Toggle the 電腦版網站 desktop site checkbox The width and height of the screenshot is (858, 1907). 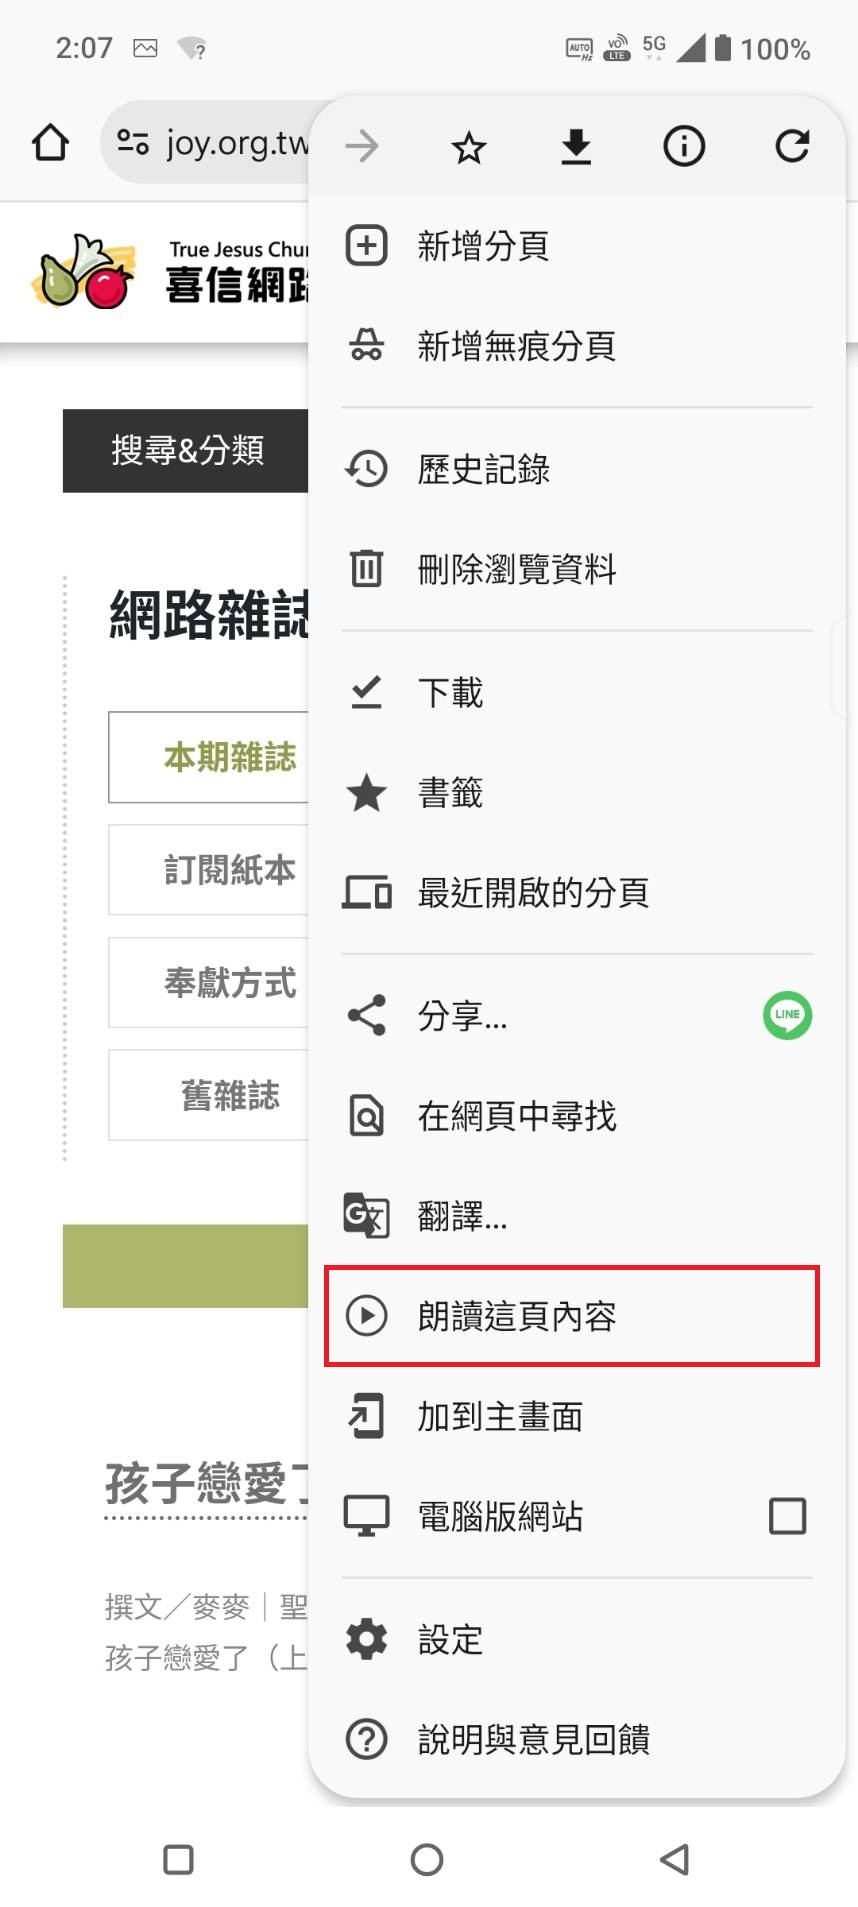[787, 1516]
